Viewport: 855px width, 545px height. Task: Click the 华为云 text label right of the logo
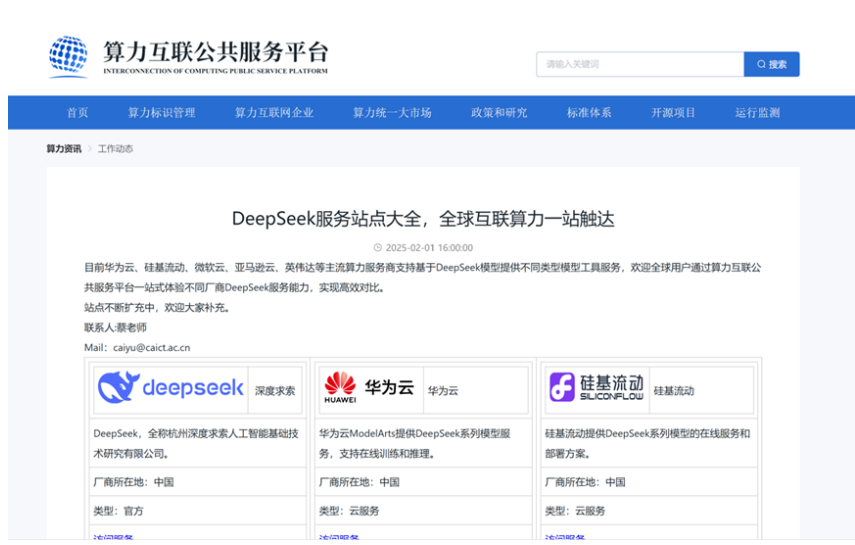point(443,391)
